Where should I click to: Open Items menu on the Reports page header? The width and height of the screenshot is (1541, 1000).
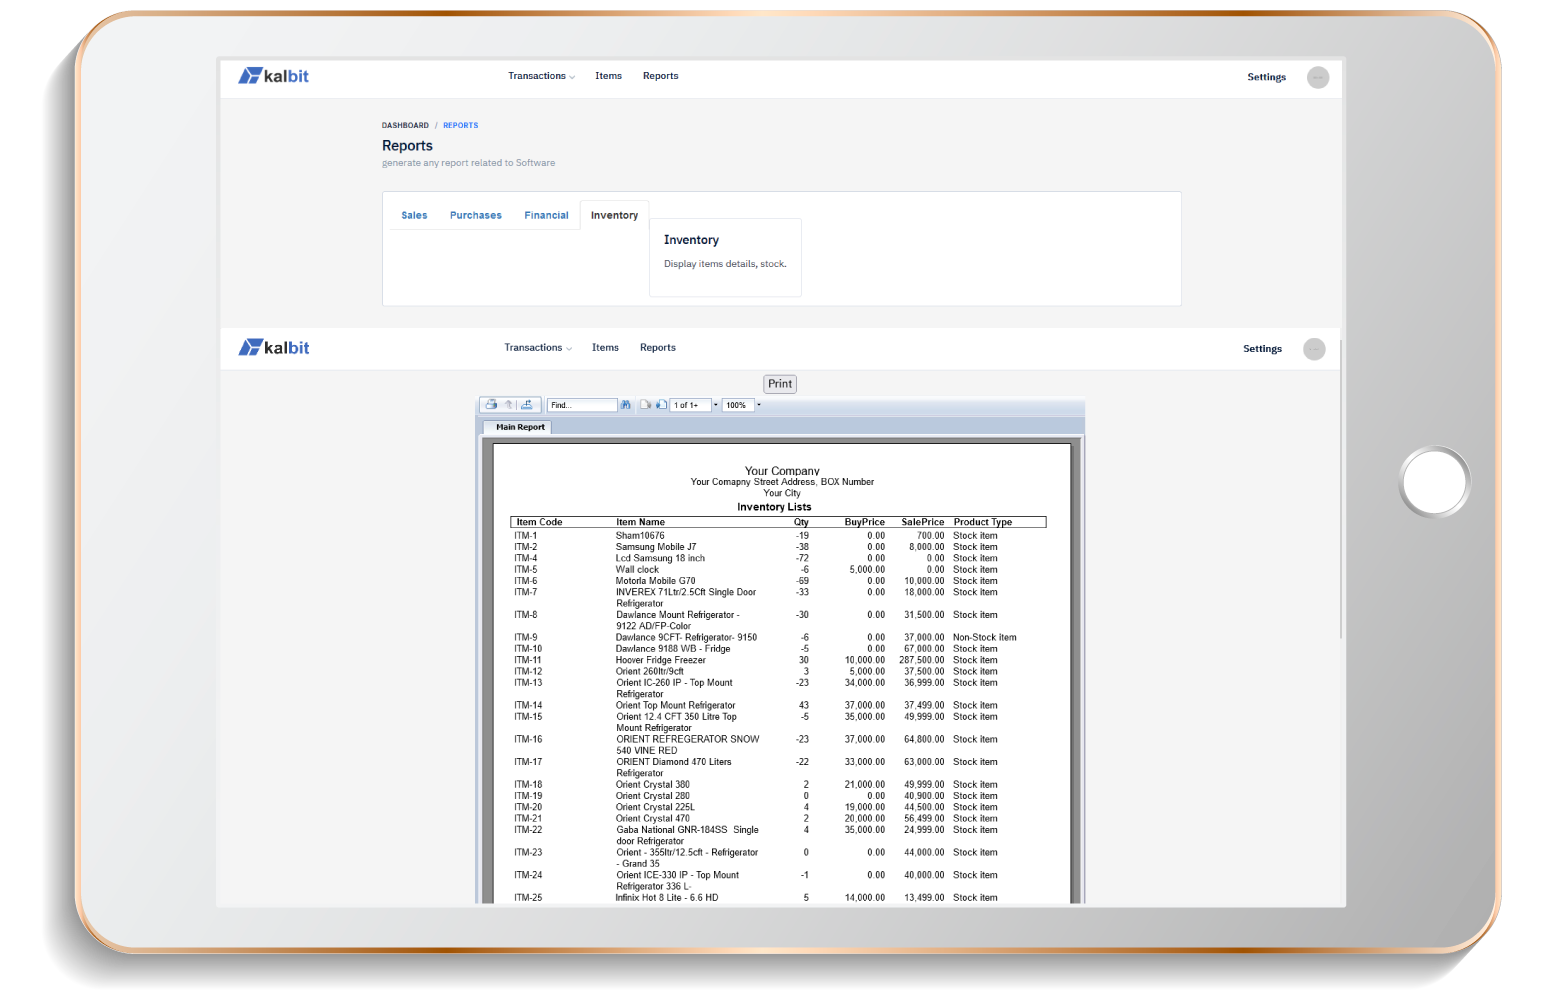tap(608, 76)
